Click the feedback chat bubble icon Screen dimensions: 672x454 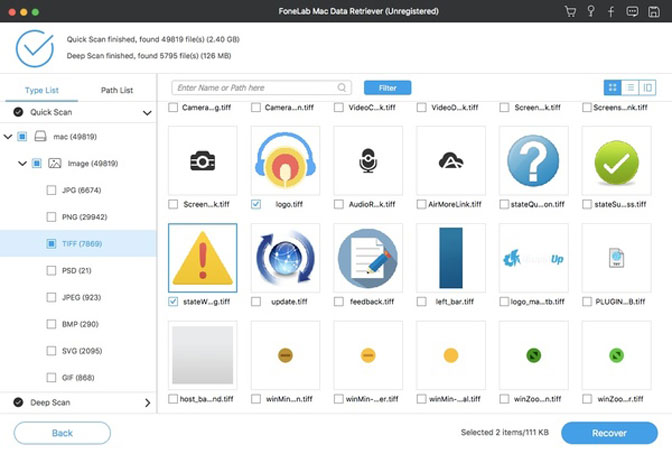[632, 12]
